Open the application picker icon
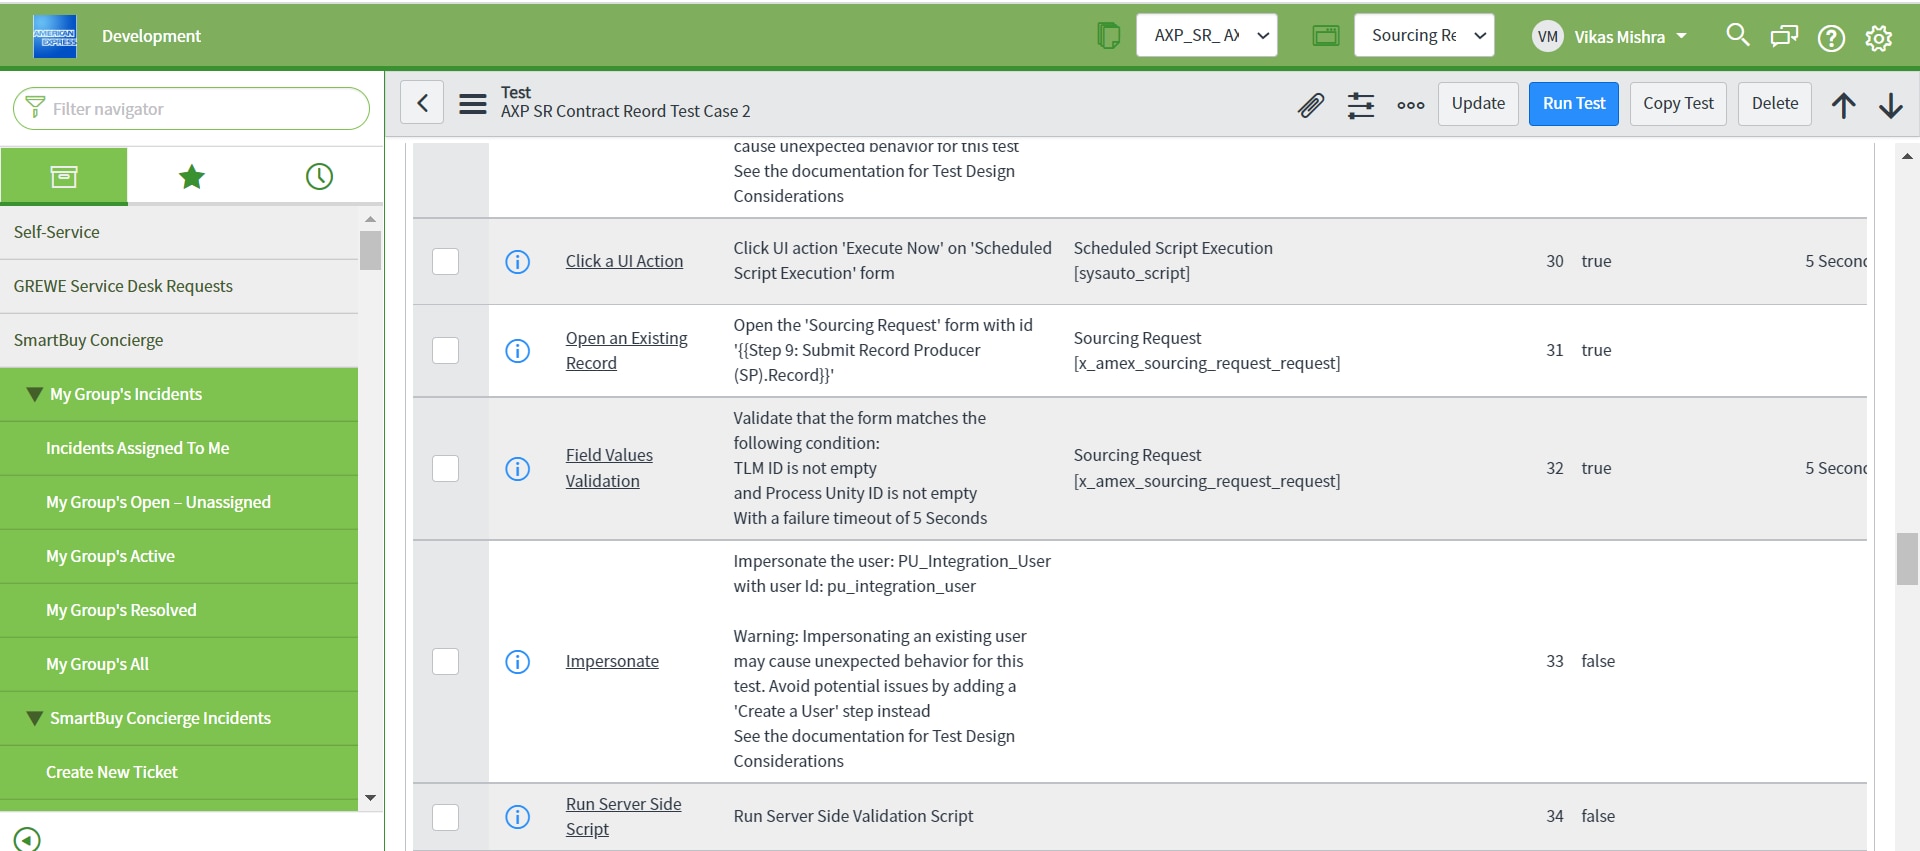This screenshot has width=1920, height=851. tap(1326, 36)
